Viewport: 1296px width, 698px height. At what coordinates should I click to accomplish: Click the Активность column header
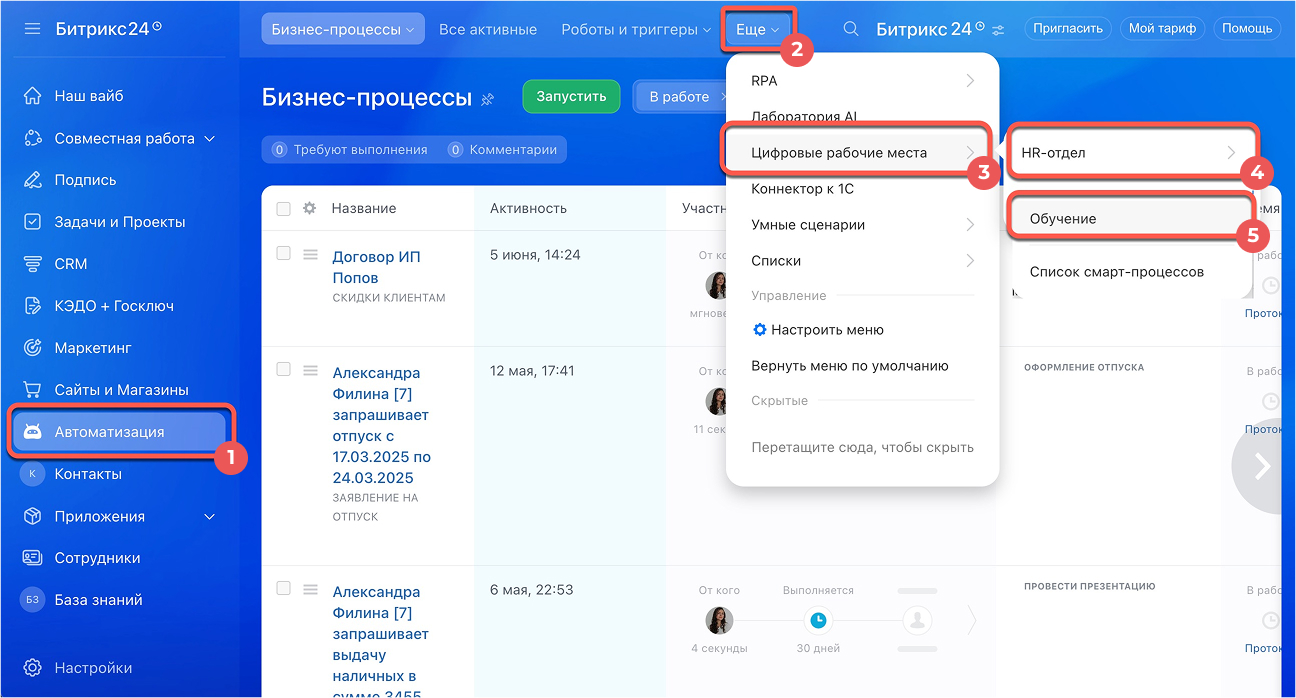point(528,209)
